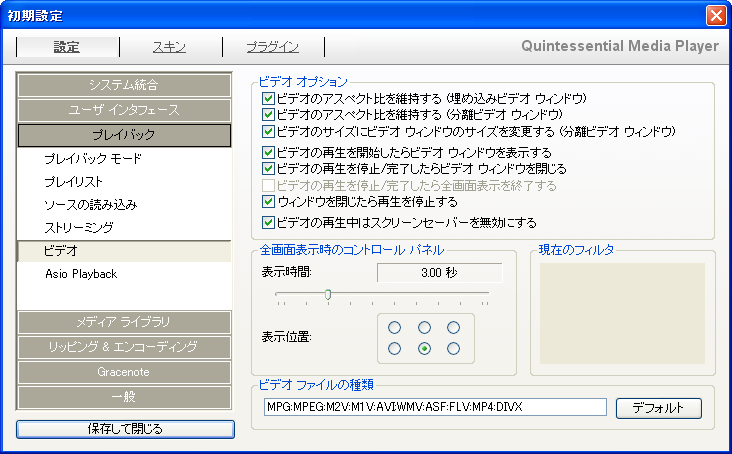This screenshot has height=454, width=732.
Task: Select the プレイリスト item
Action: coord(74,182)
